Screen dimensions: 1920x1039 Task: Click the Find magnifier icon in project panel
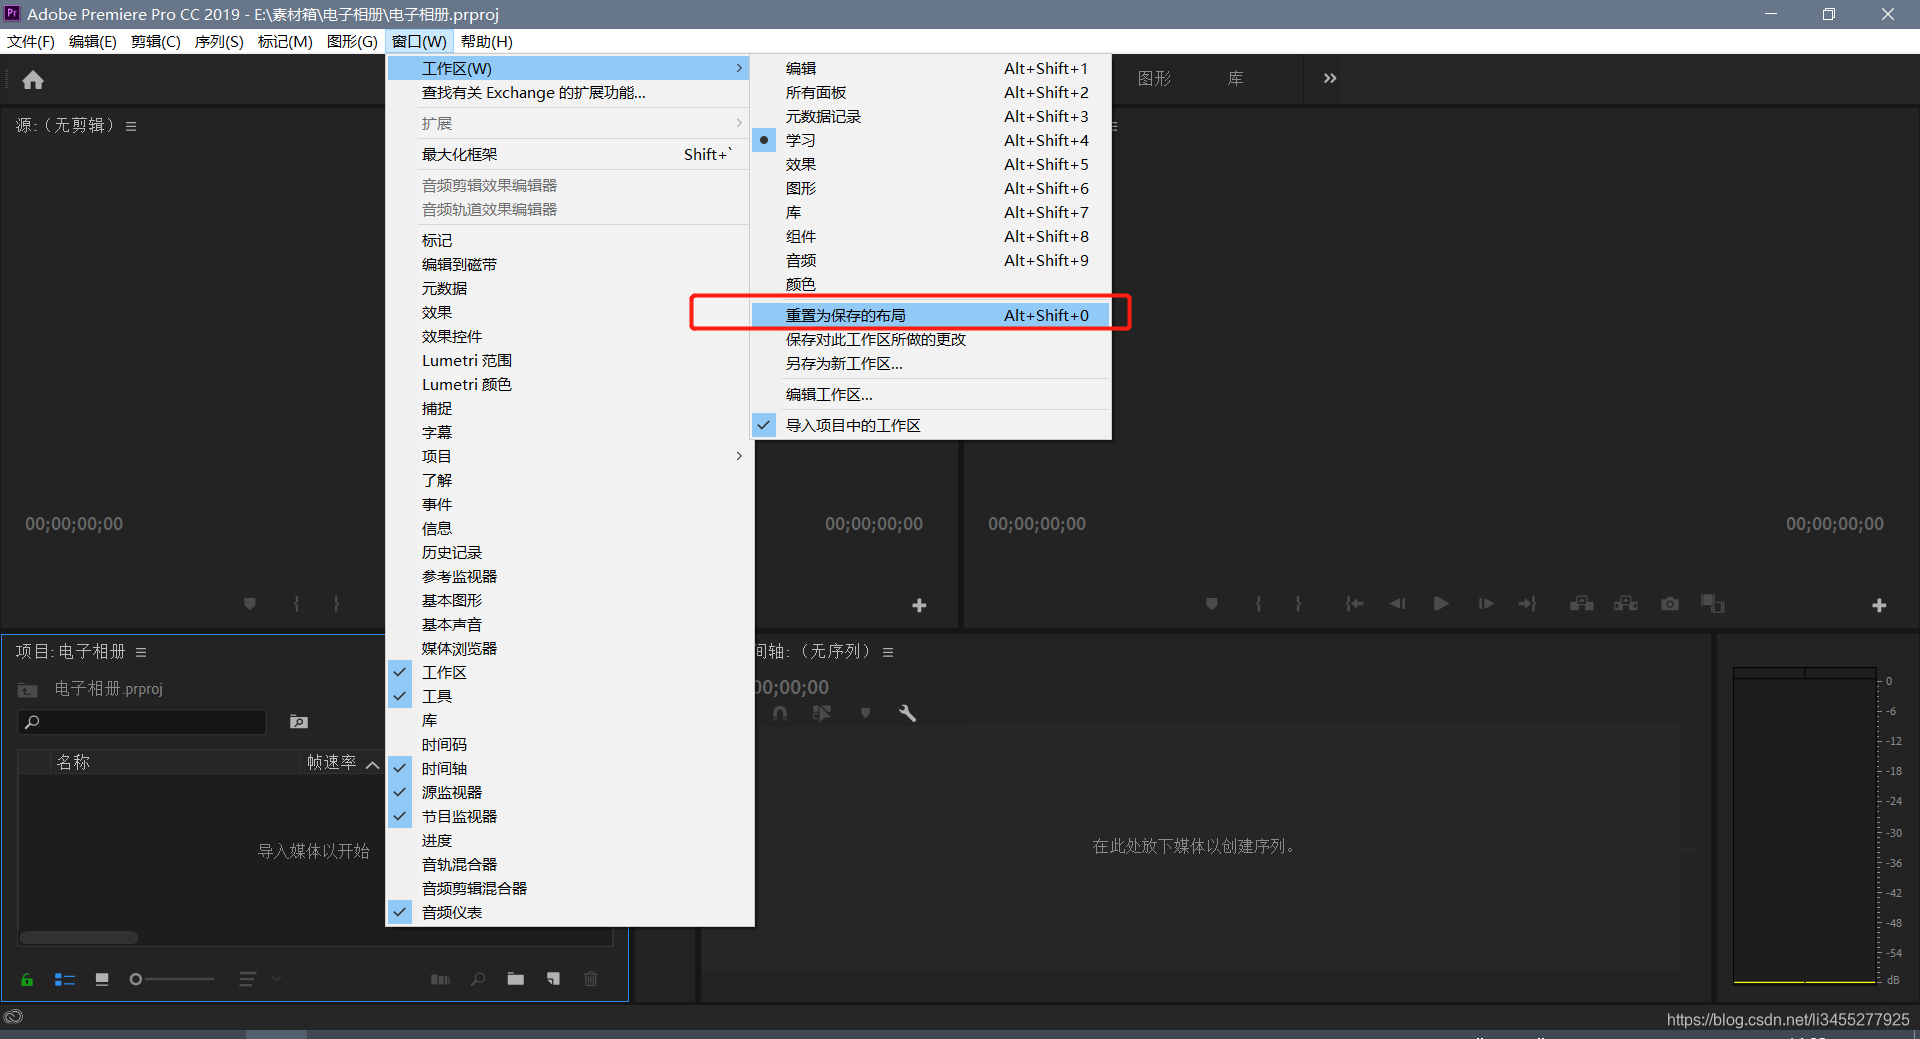point(479,980)
